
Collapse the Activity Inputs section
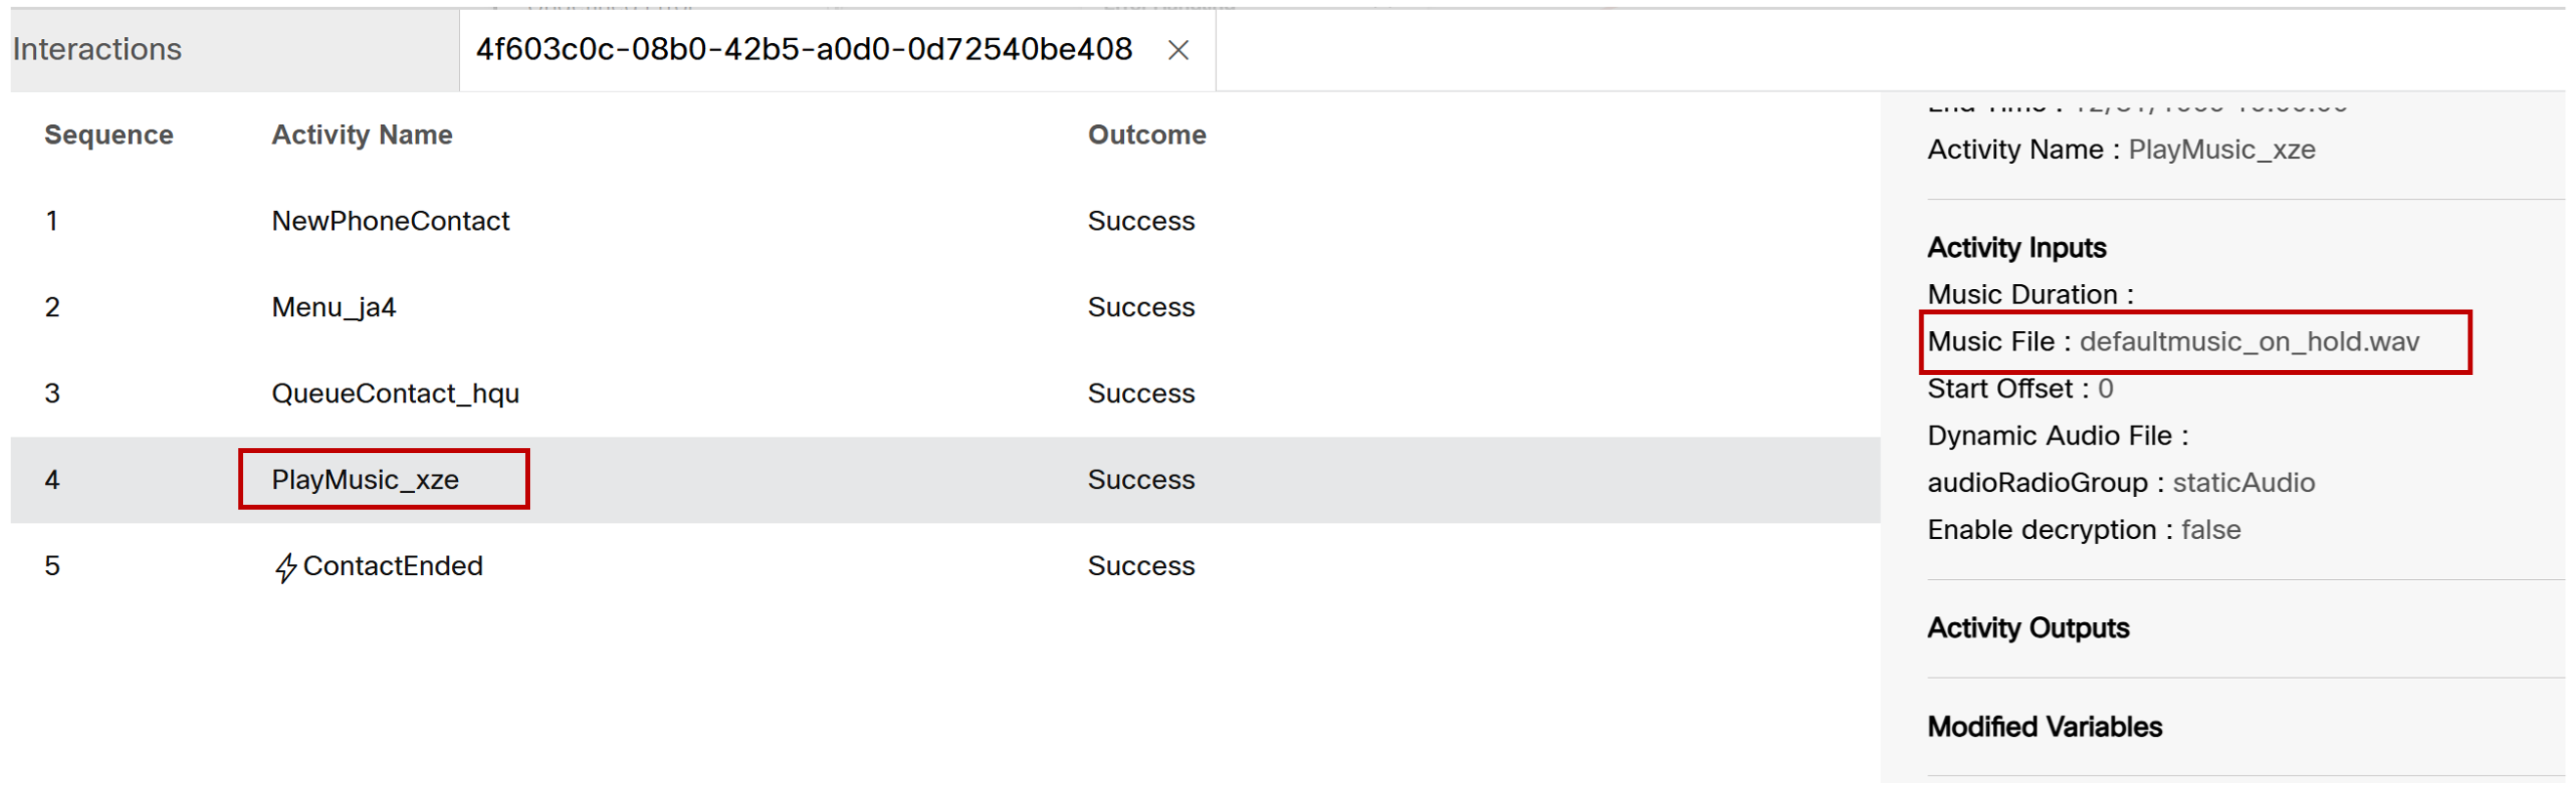coord(2016,248)
